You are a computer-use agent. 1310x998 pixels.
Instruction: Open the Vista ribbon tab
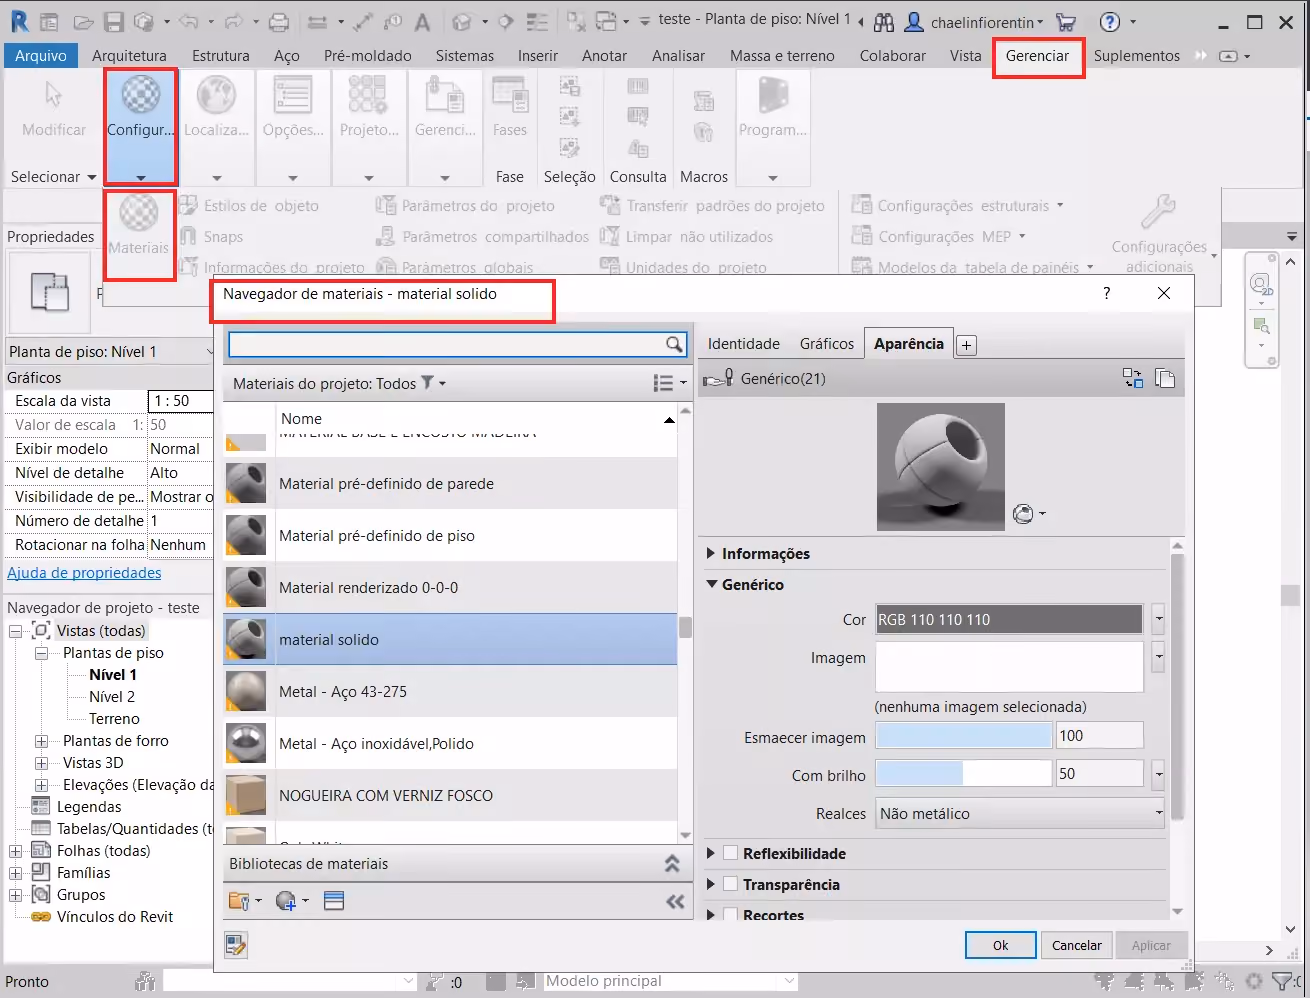[966, 56]
